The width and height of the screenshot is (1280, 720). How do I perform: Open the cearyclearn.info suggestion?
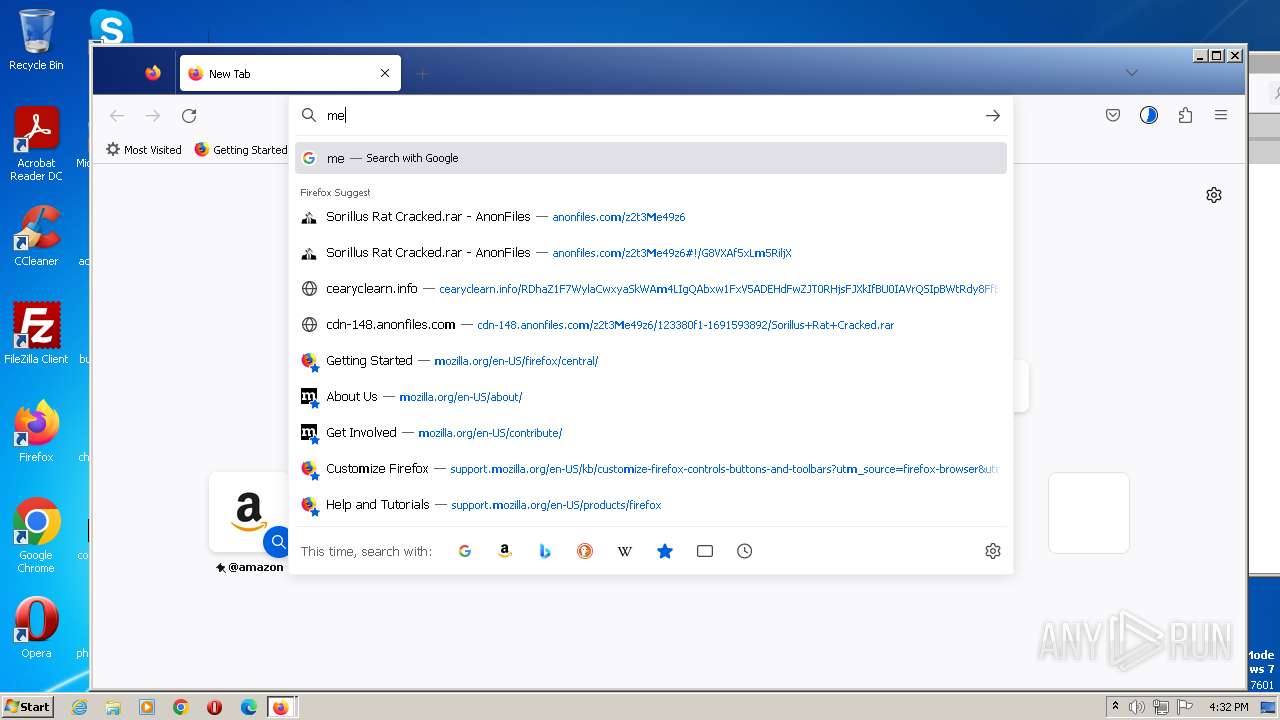651,289
